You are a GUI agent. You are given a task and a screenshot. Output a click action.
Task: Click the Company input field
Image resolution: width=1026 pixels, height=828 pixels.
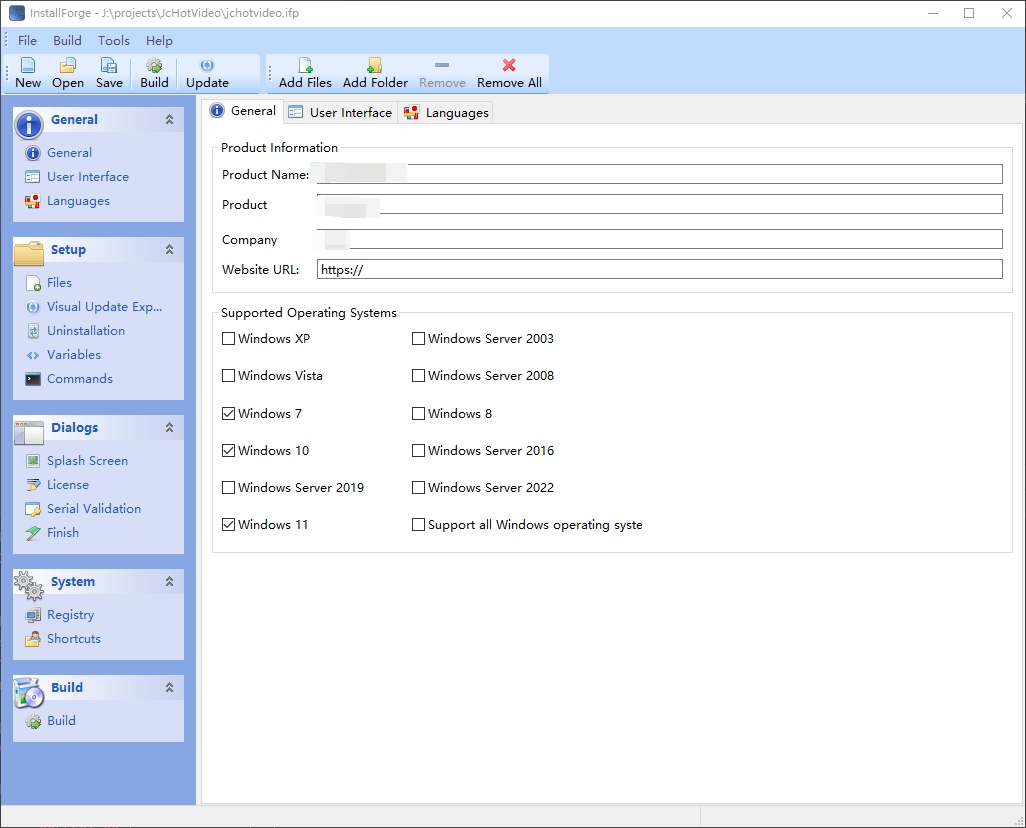pyautogui.click(x=660, y=239)
